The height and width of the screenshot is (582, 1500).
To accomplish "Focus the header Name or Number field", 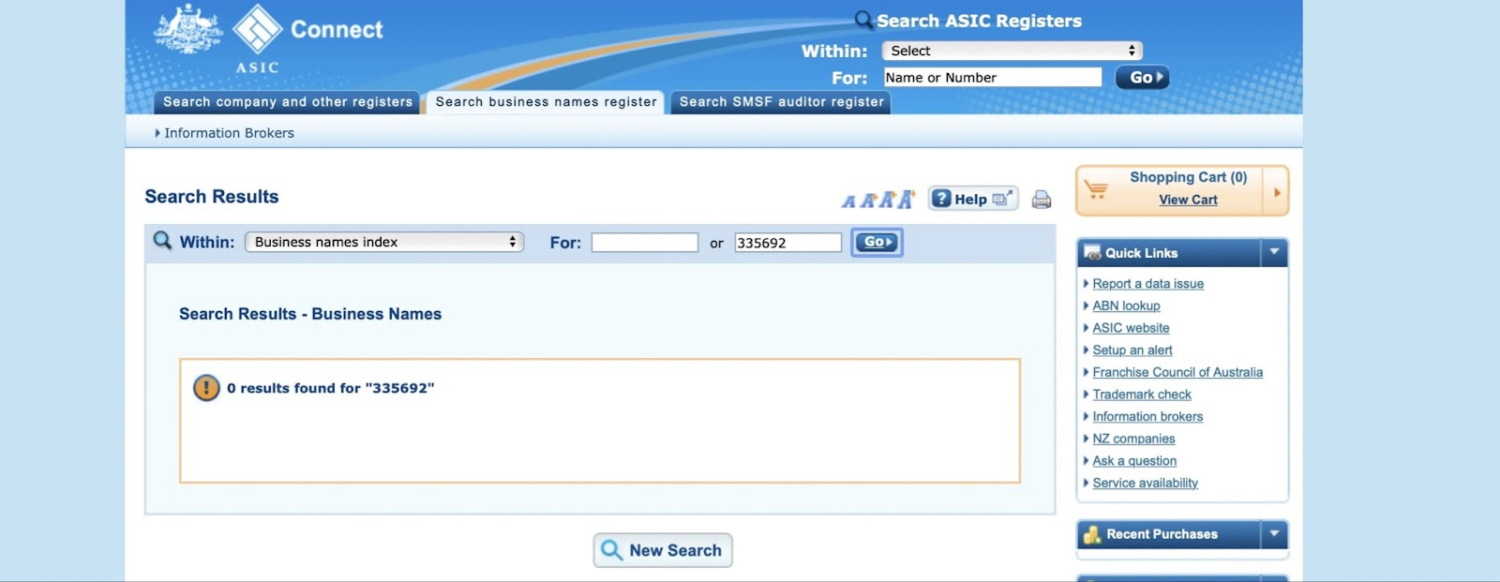I will point(992,77).
